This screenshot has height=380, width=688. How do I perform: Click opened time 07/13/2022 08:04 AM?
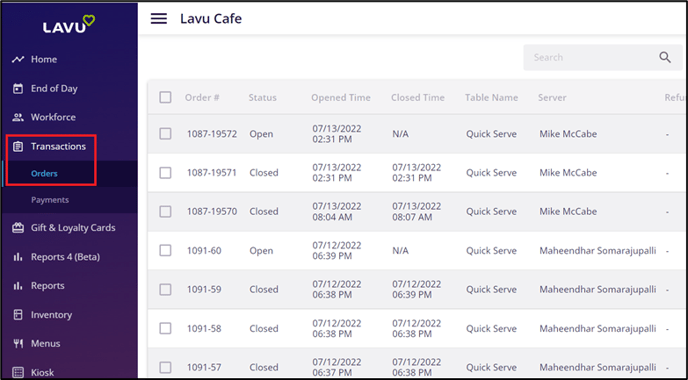337,212
